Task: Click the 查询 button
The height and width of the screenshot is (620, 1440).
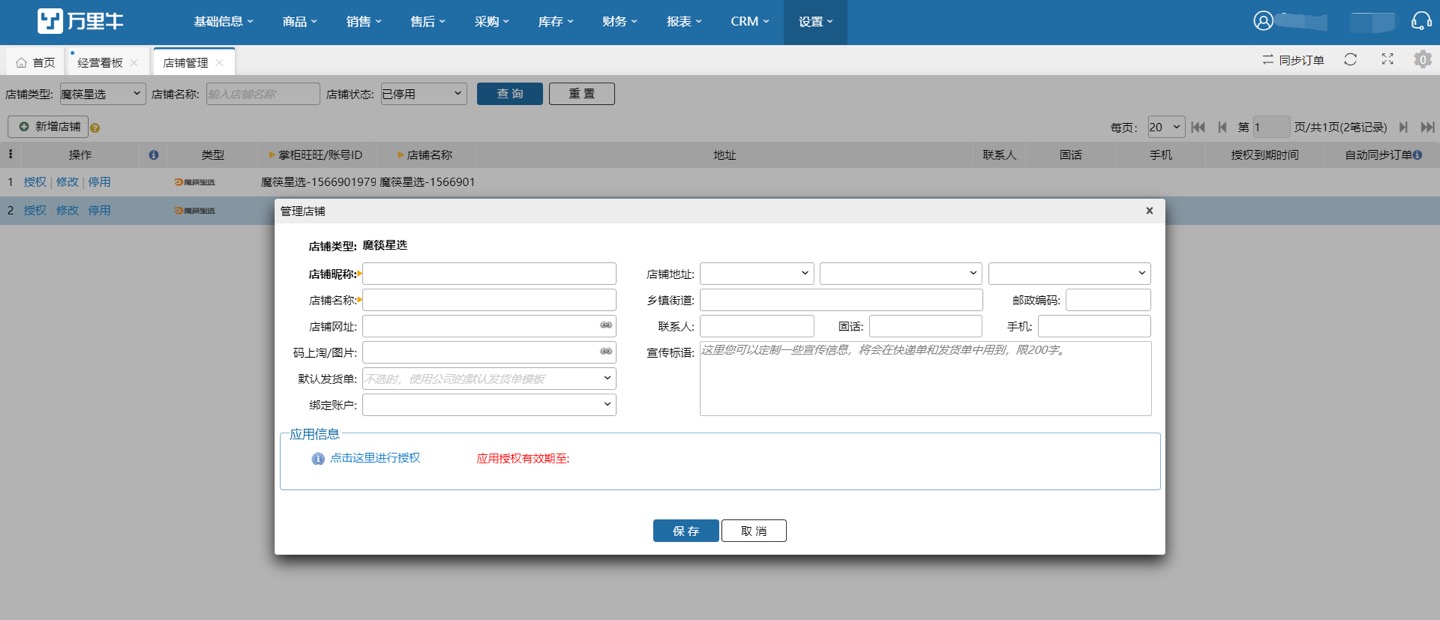Action: tap(510, 94)
